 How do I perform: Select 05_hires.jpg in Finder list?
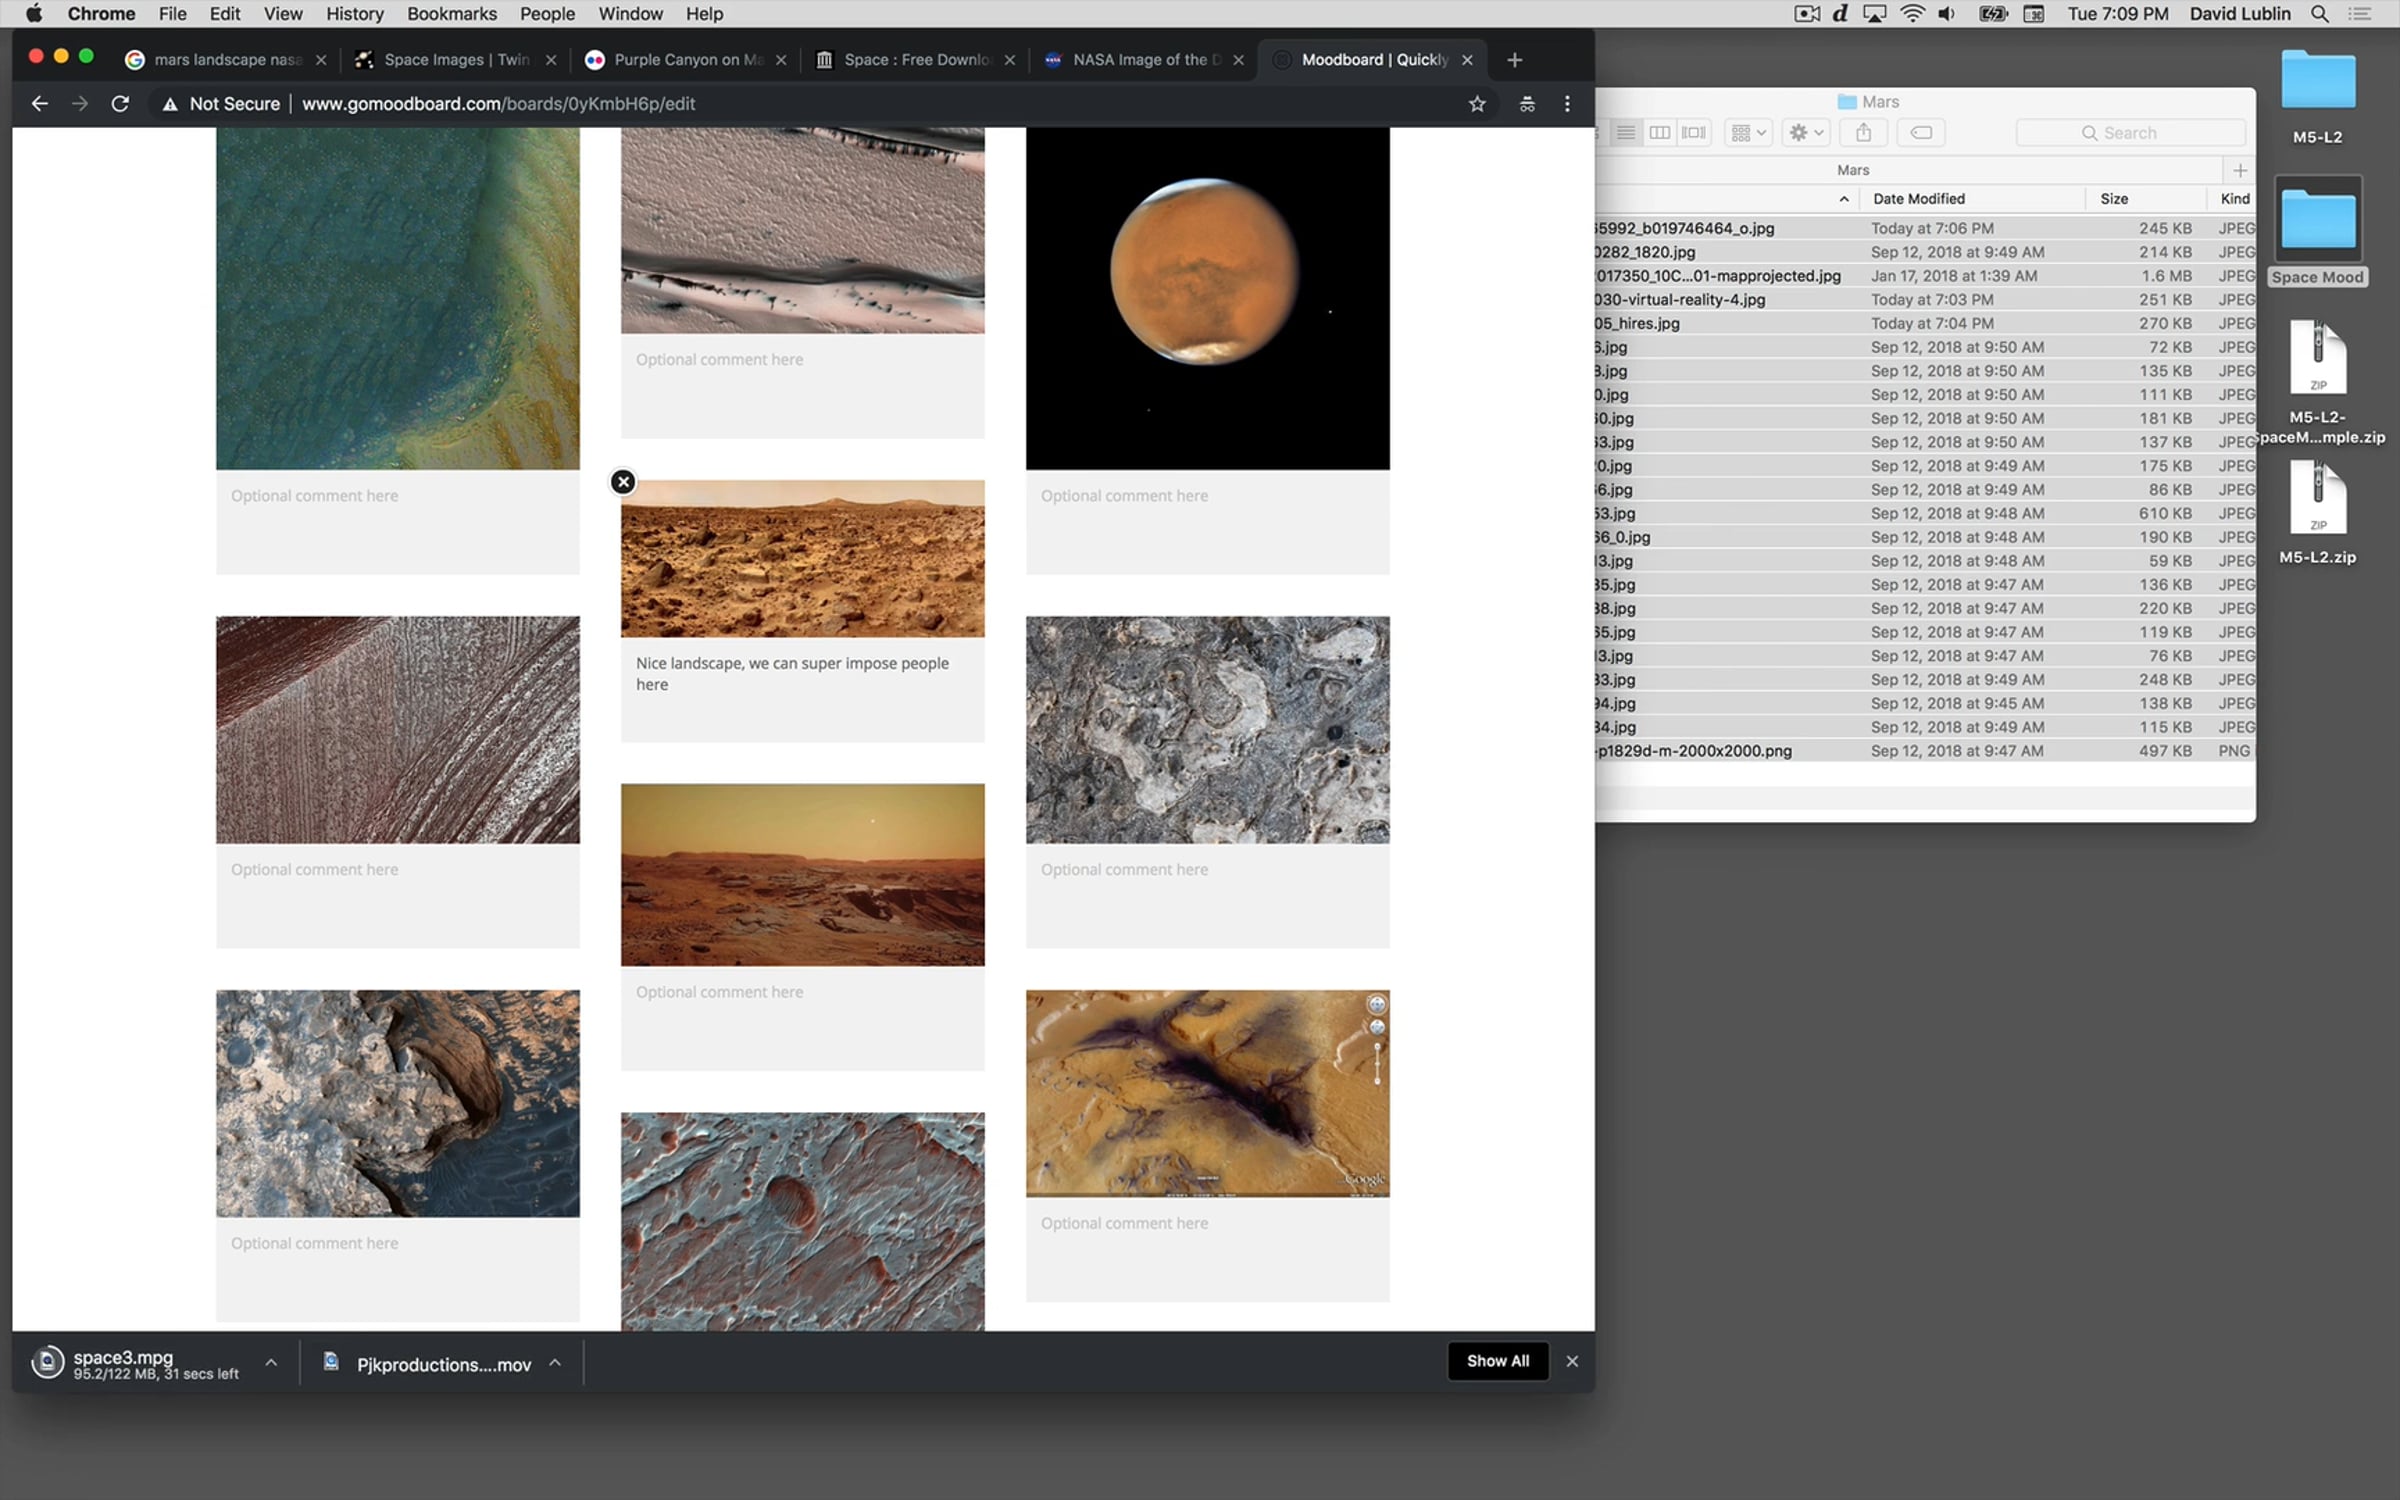click(x=1924, y=324)
